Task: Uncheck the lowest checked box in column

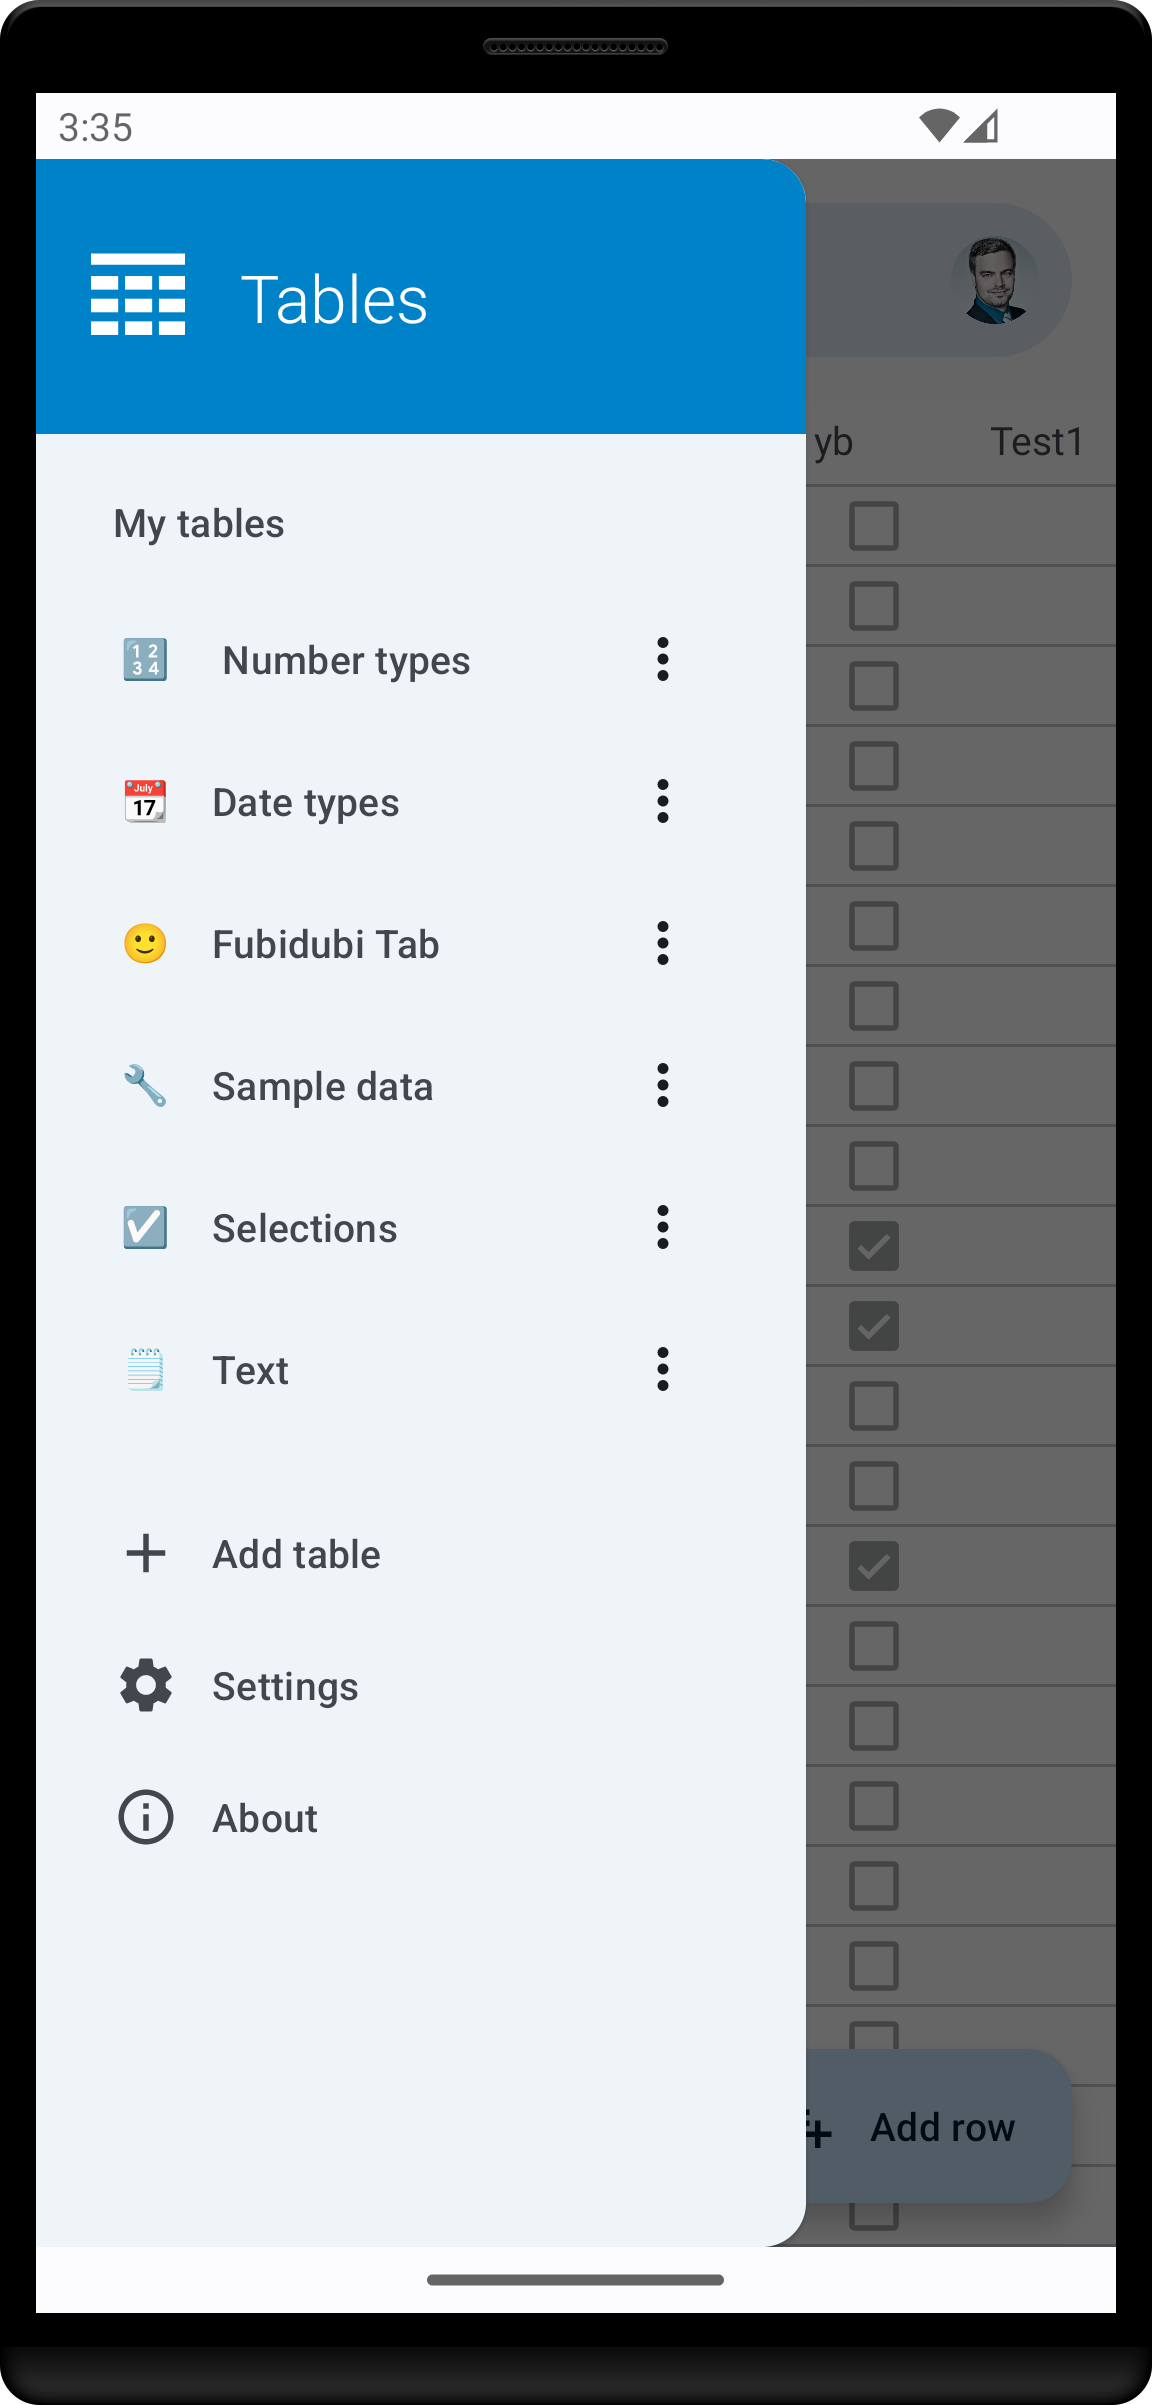Action: click(874, 1566)
